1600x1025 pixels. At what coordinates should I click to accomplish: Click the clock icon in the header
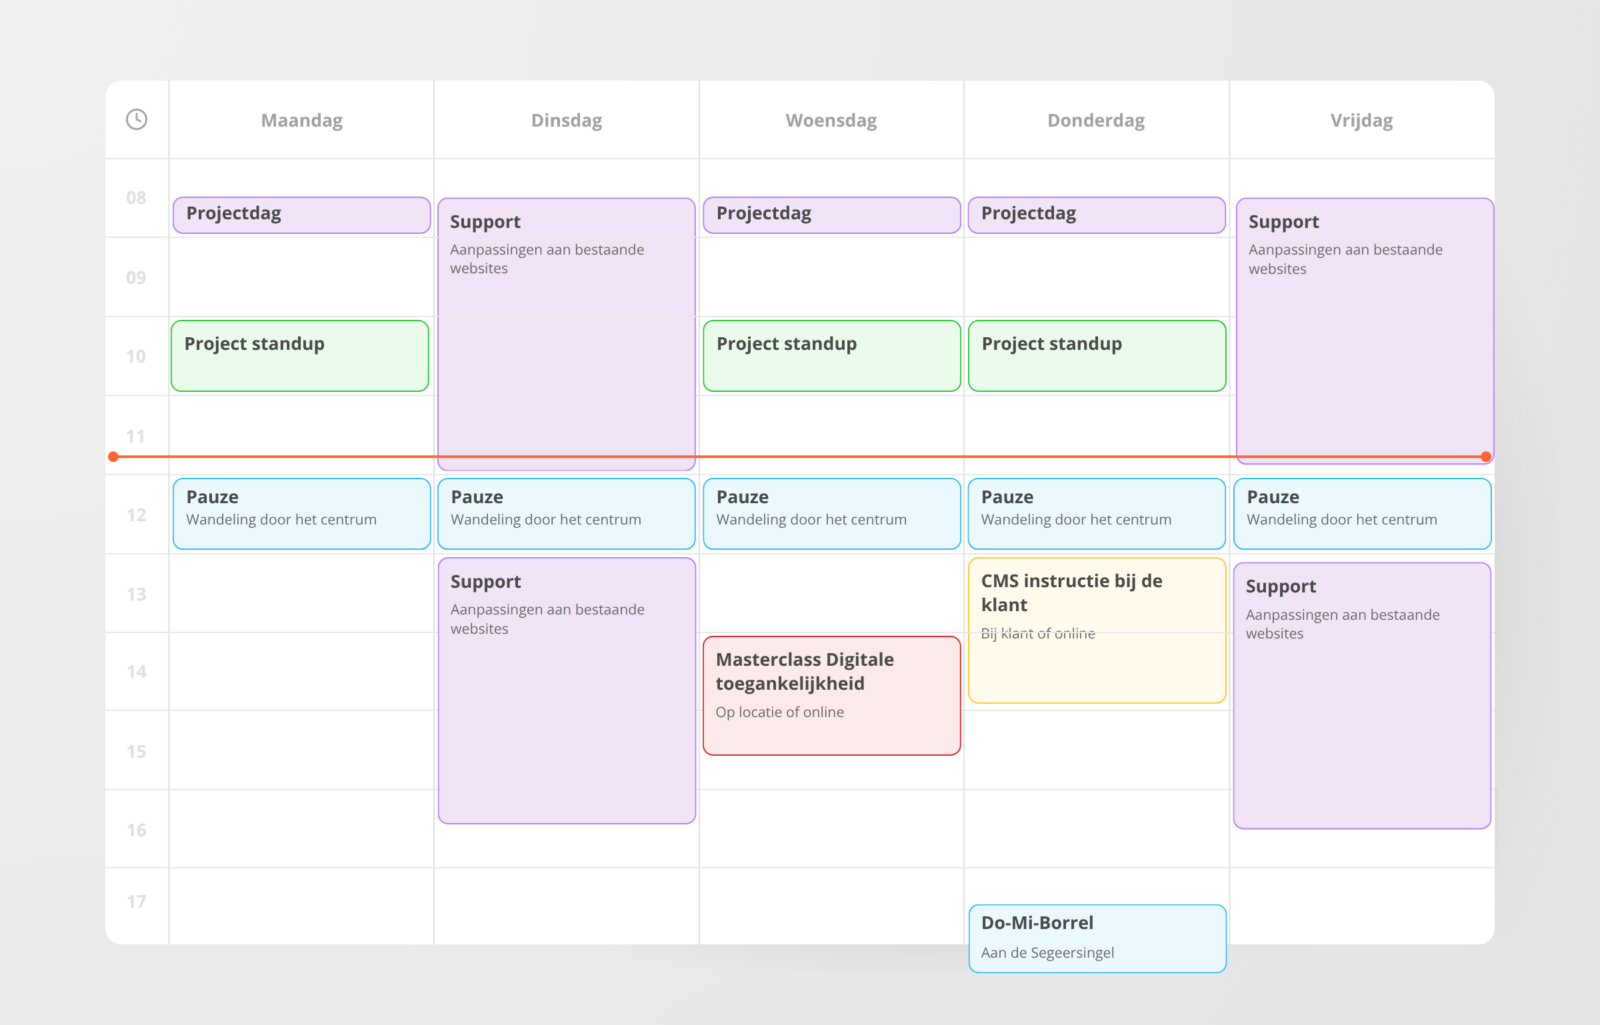point(137,120)
